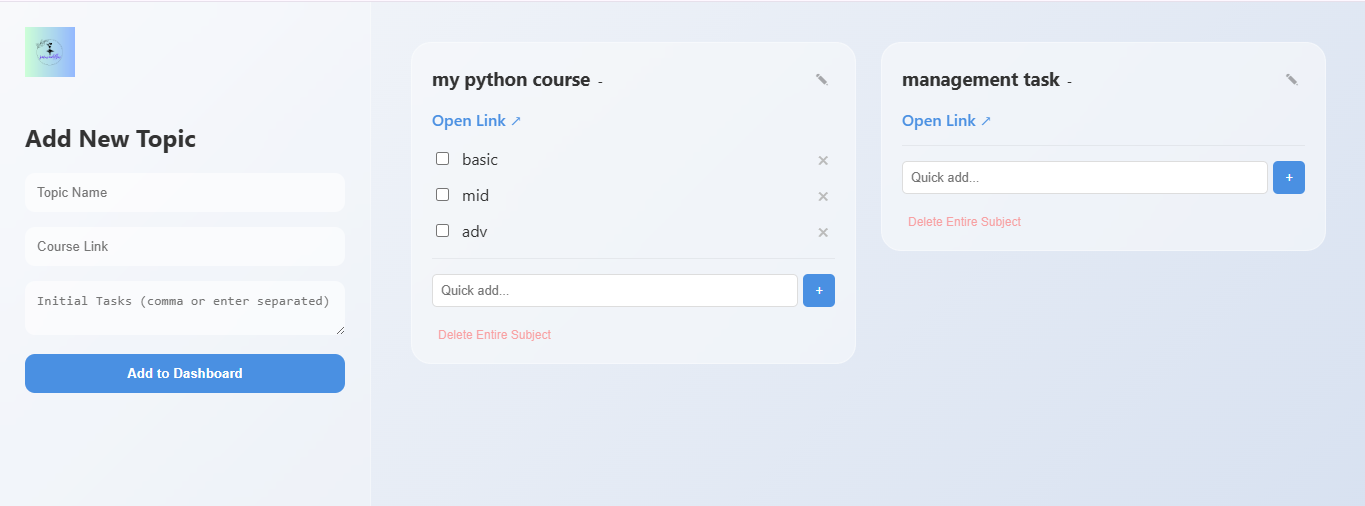Delete Entire Subject for management task
The width and height of the screenshot is (1365, 506).
click(x=964, y=222)
